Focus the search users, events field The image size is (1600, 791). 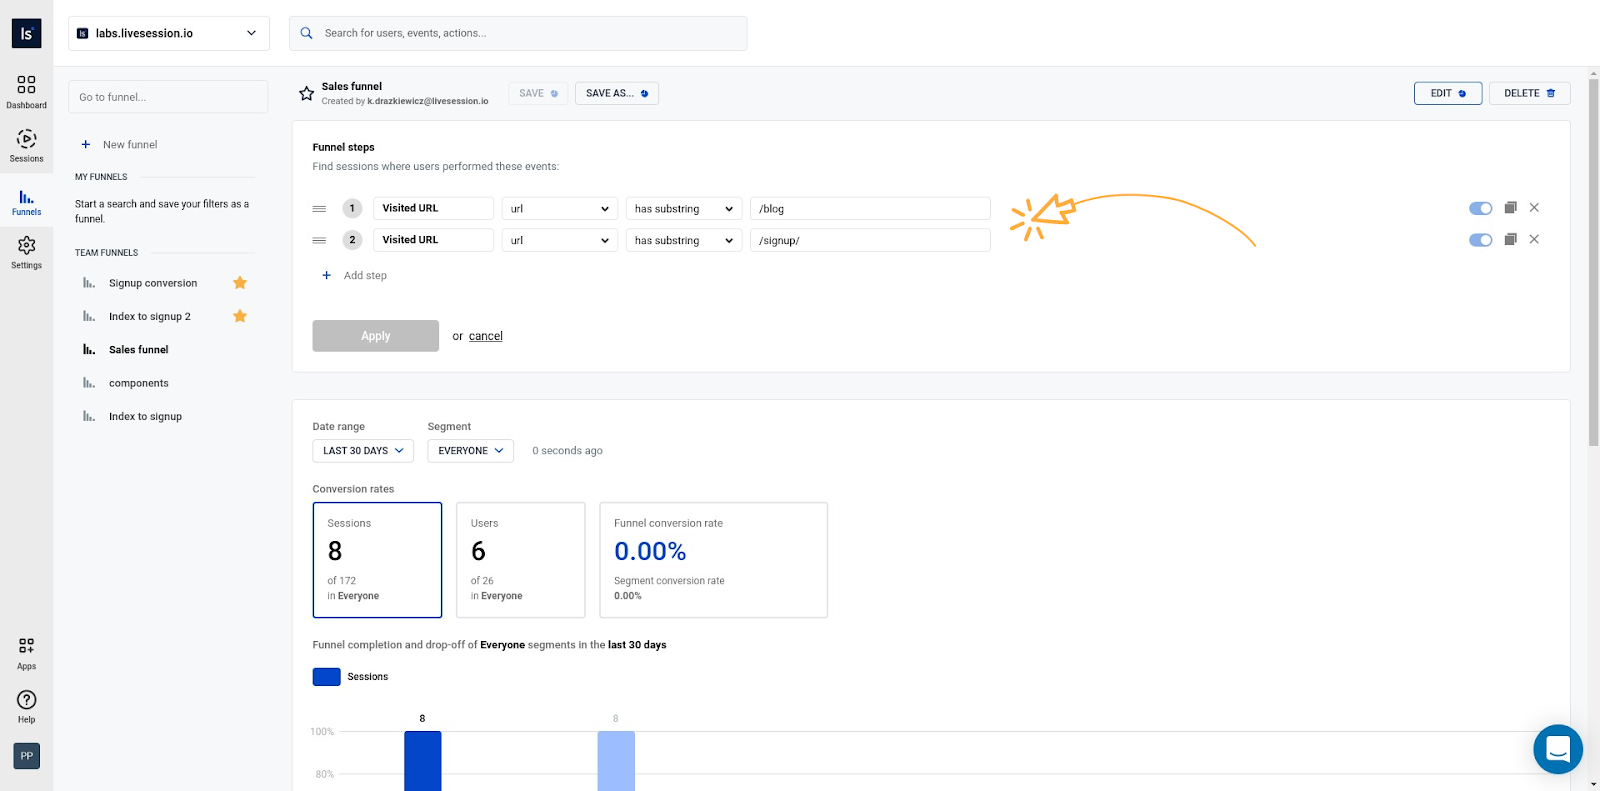pos(518,33)
